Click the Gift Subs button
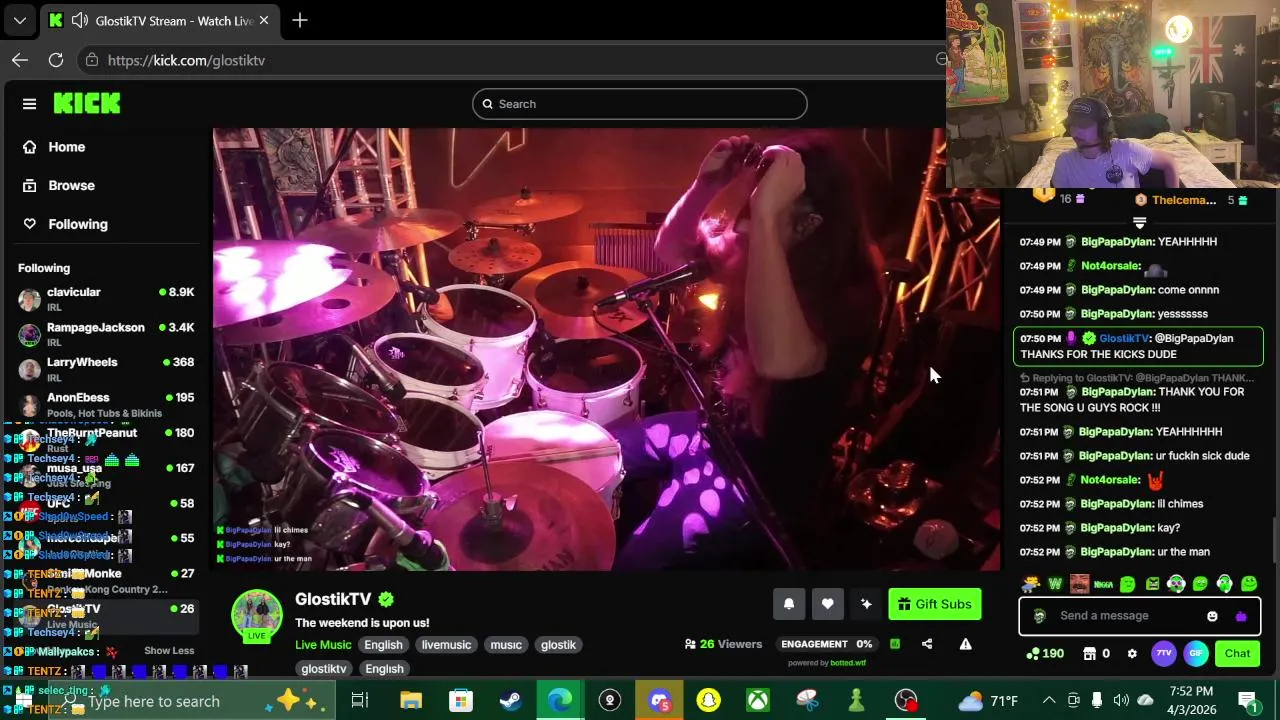The image size is (1280, 720). 935,604
